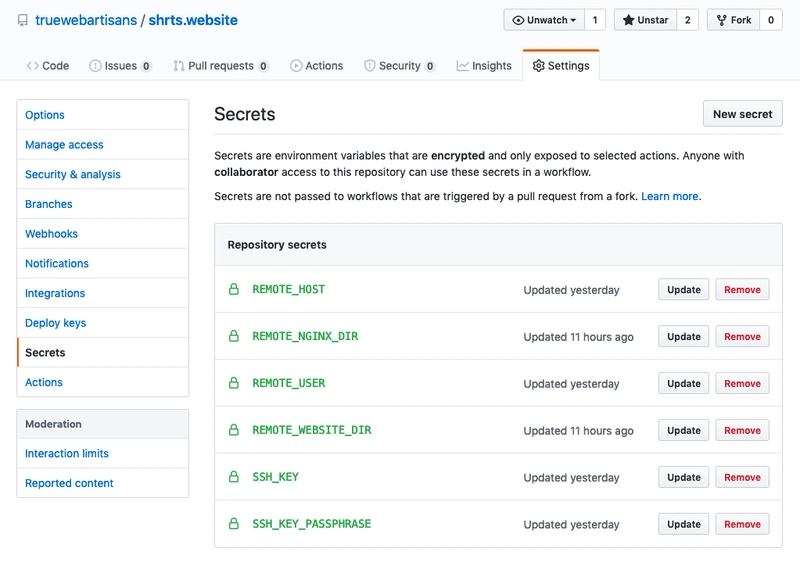The width and height of the screenshot is (800, 566).
Task: Update the REMOTE_NGINX_DIR secret
Action: click(684, 336)
